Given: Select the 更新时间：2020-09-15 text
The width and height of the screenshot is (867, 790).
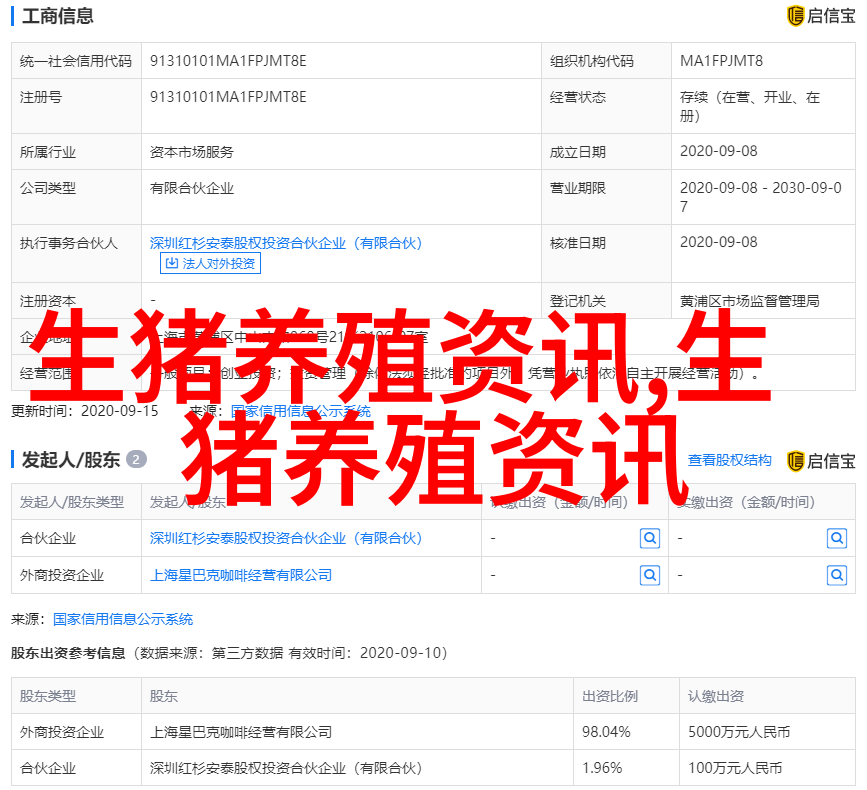Looking at the screenshot, I should coord(85,411).
